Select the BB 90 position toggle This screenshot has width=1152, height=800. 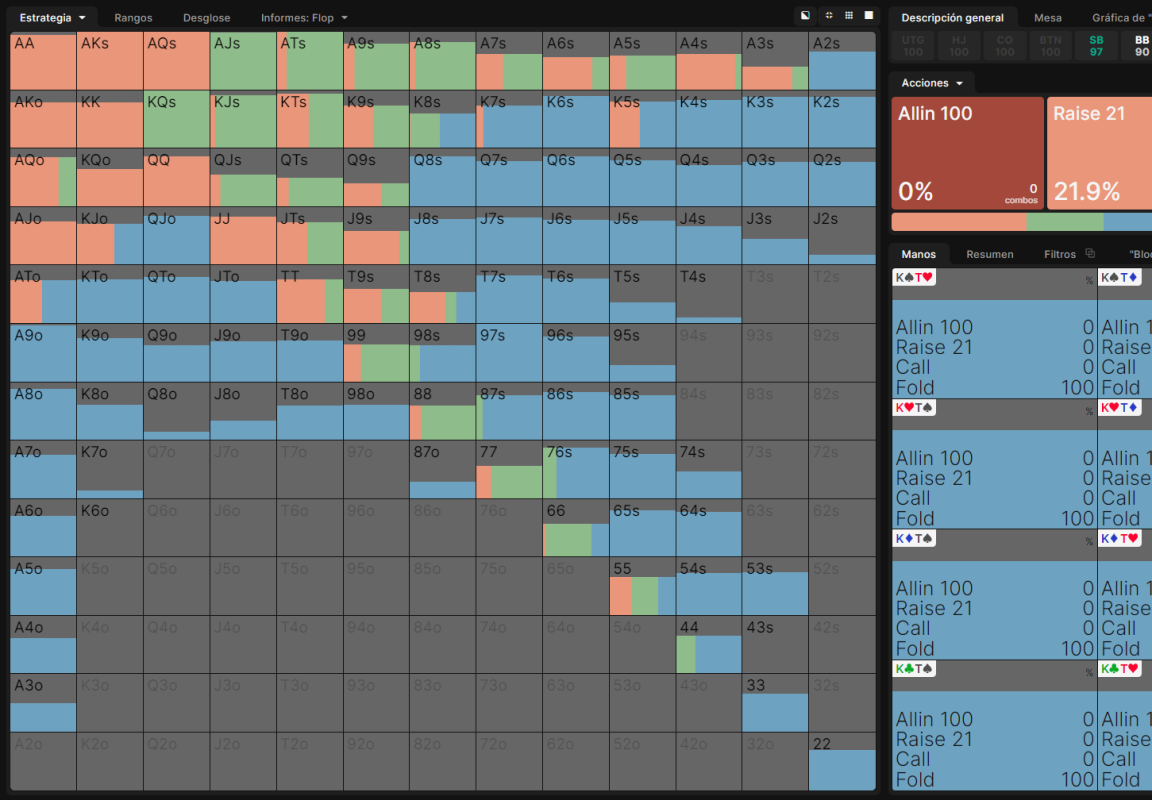point(1140,46)
